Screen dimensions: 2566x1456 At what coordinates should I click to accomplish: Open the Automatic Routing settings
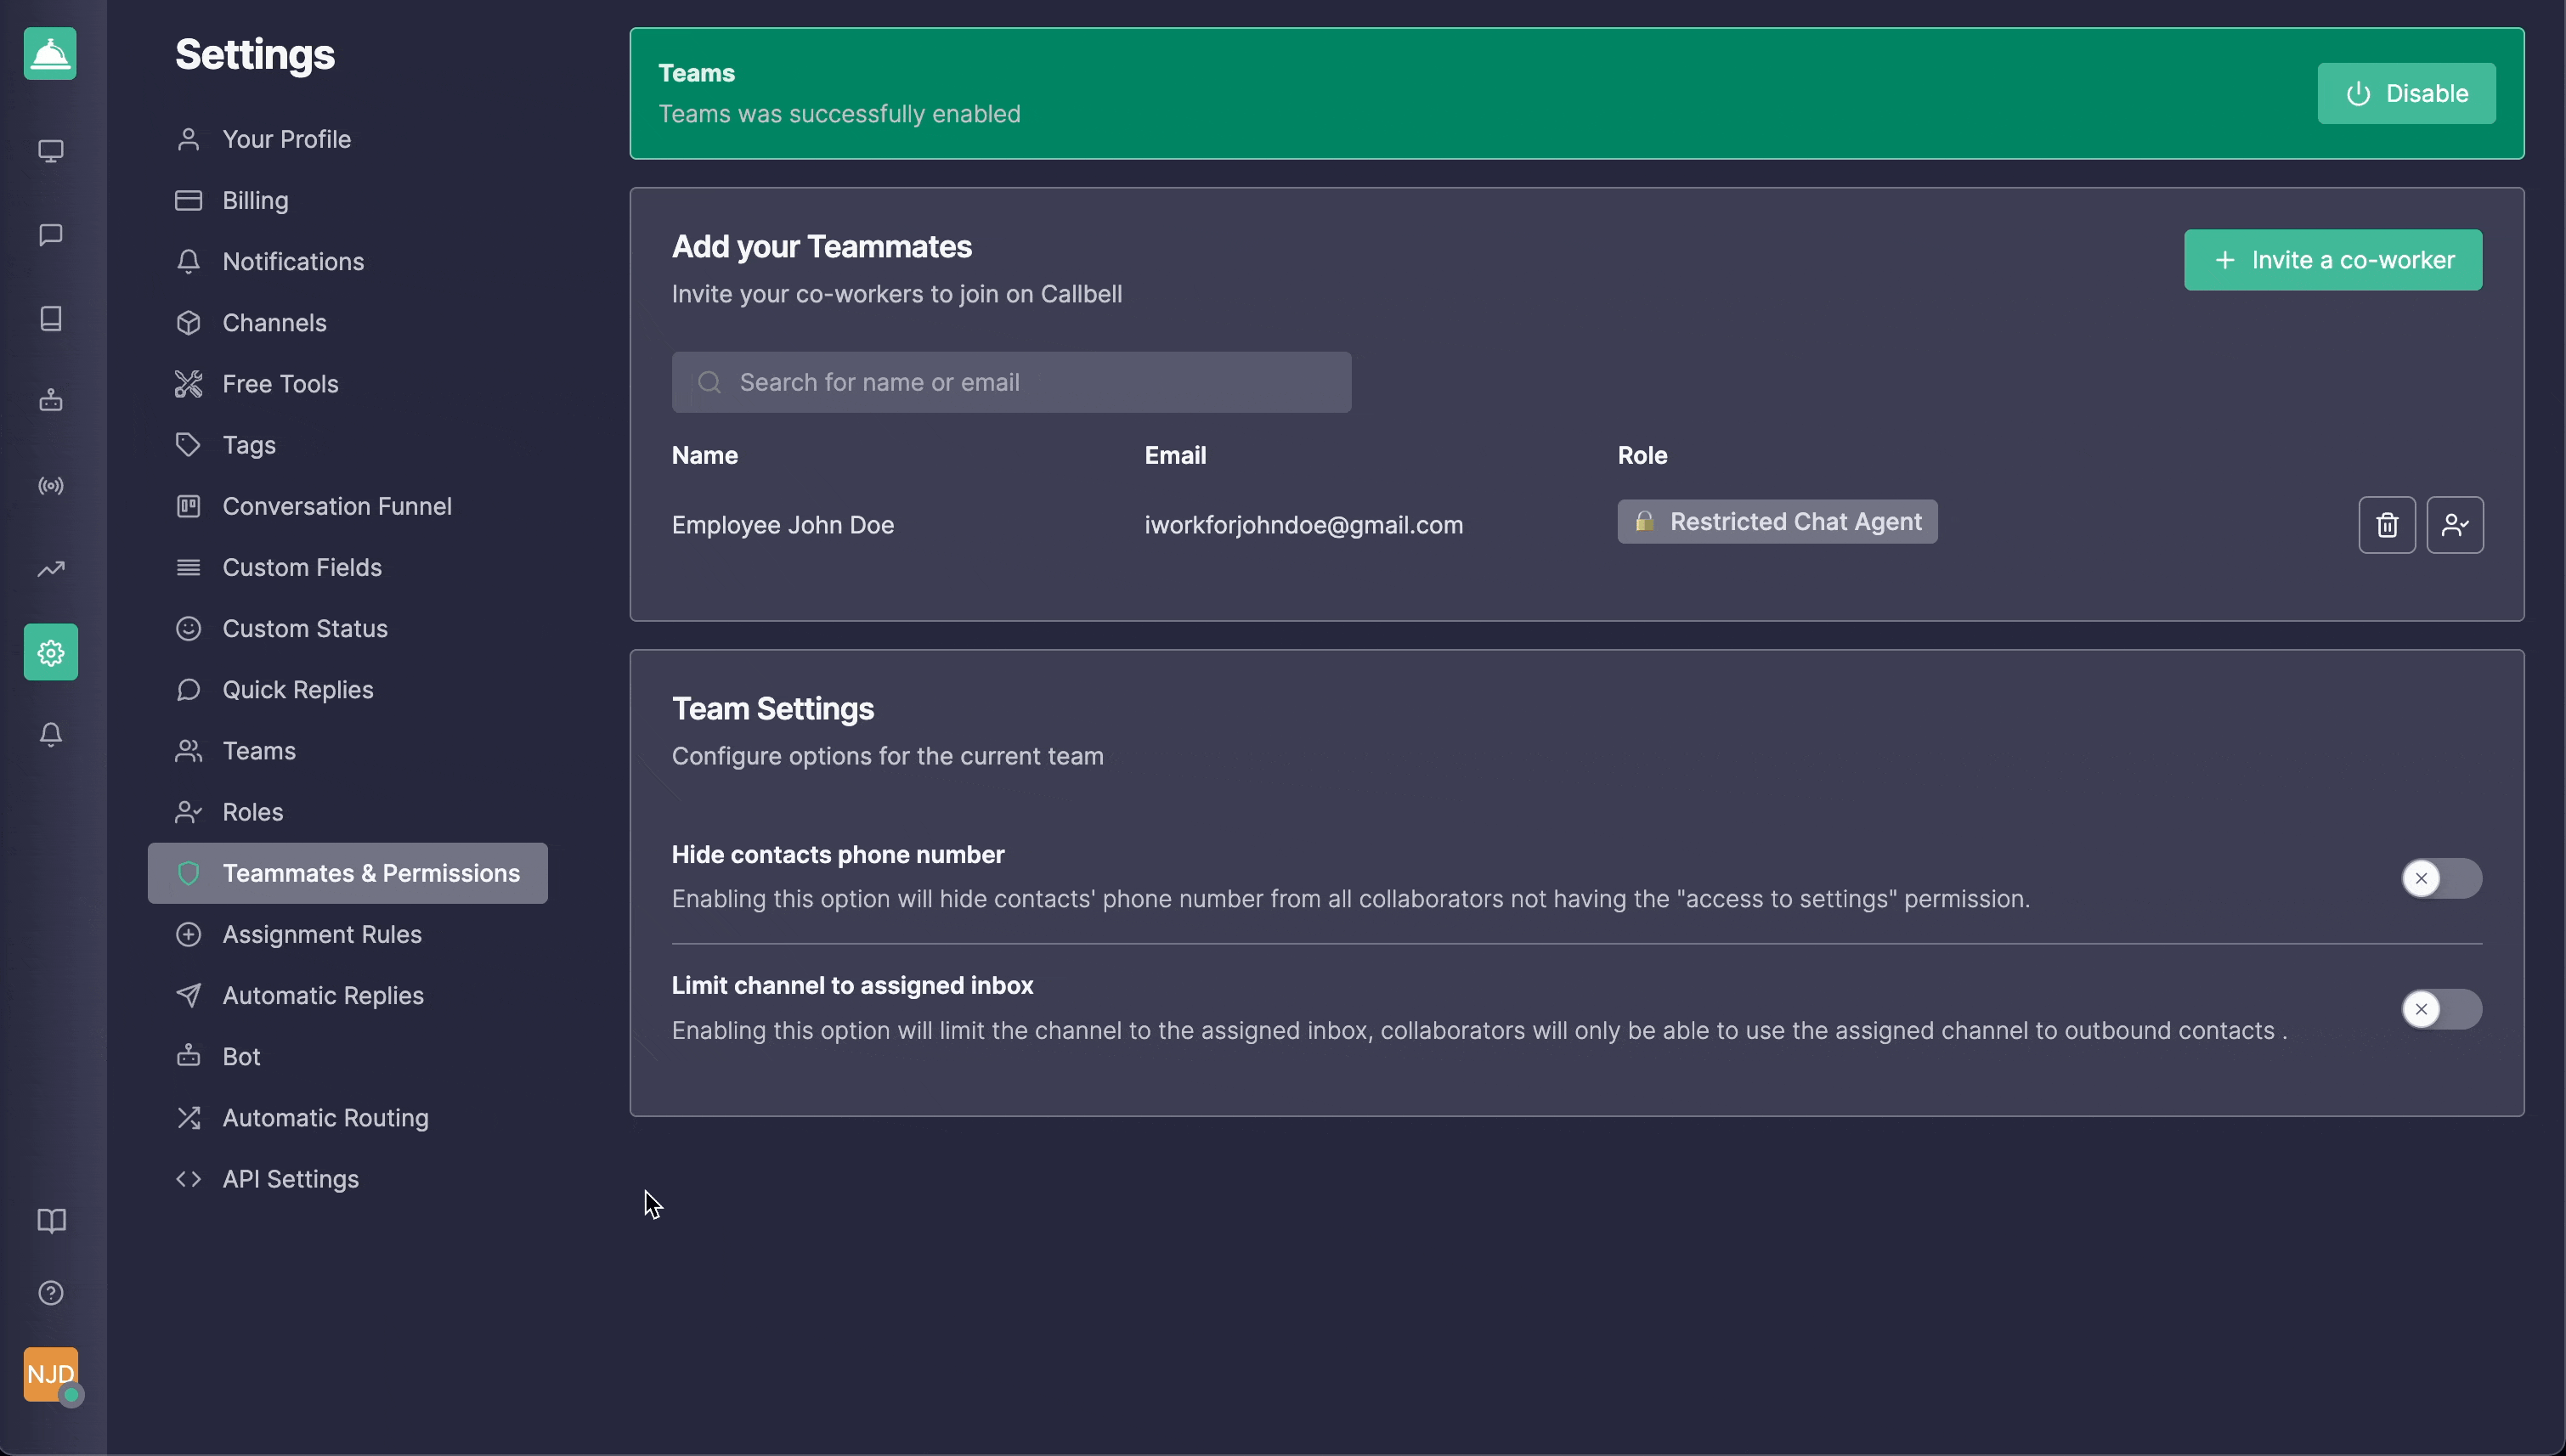pyautogui.click(x=325, y=1118)
